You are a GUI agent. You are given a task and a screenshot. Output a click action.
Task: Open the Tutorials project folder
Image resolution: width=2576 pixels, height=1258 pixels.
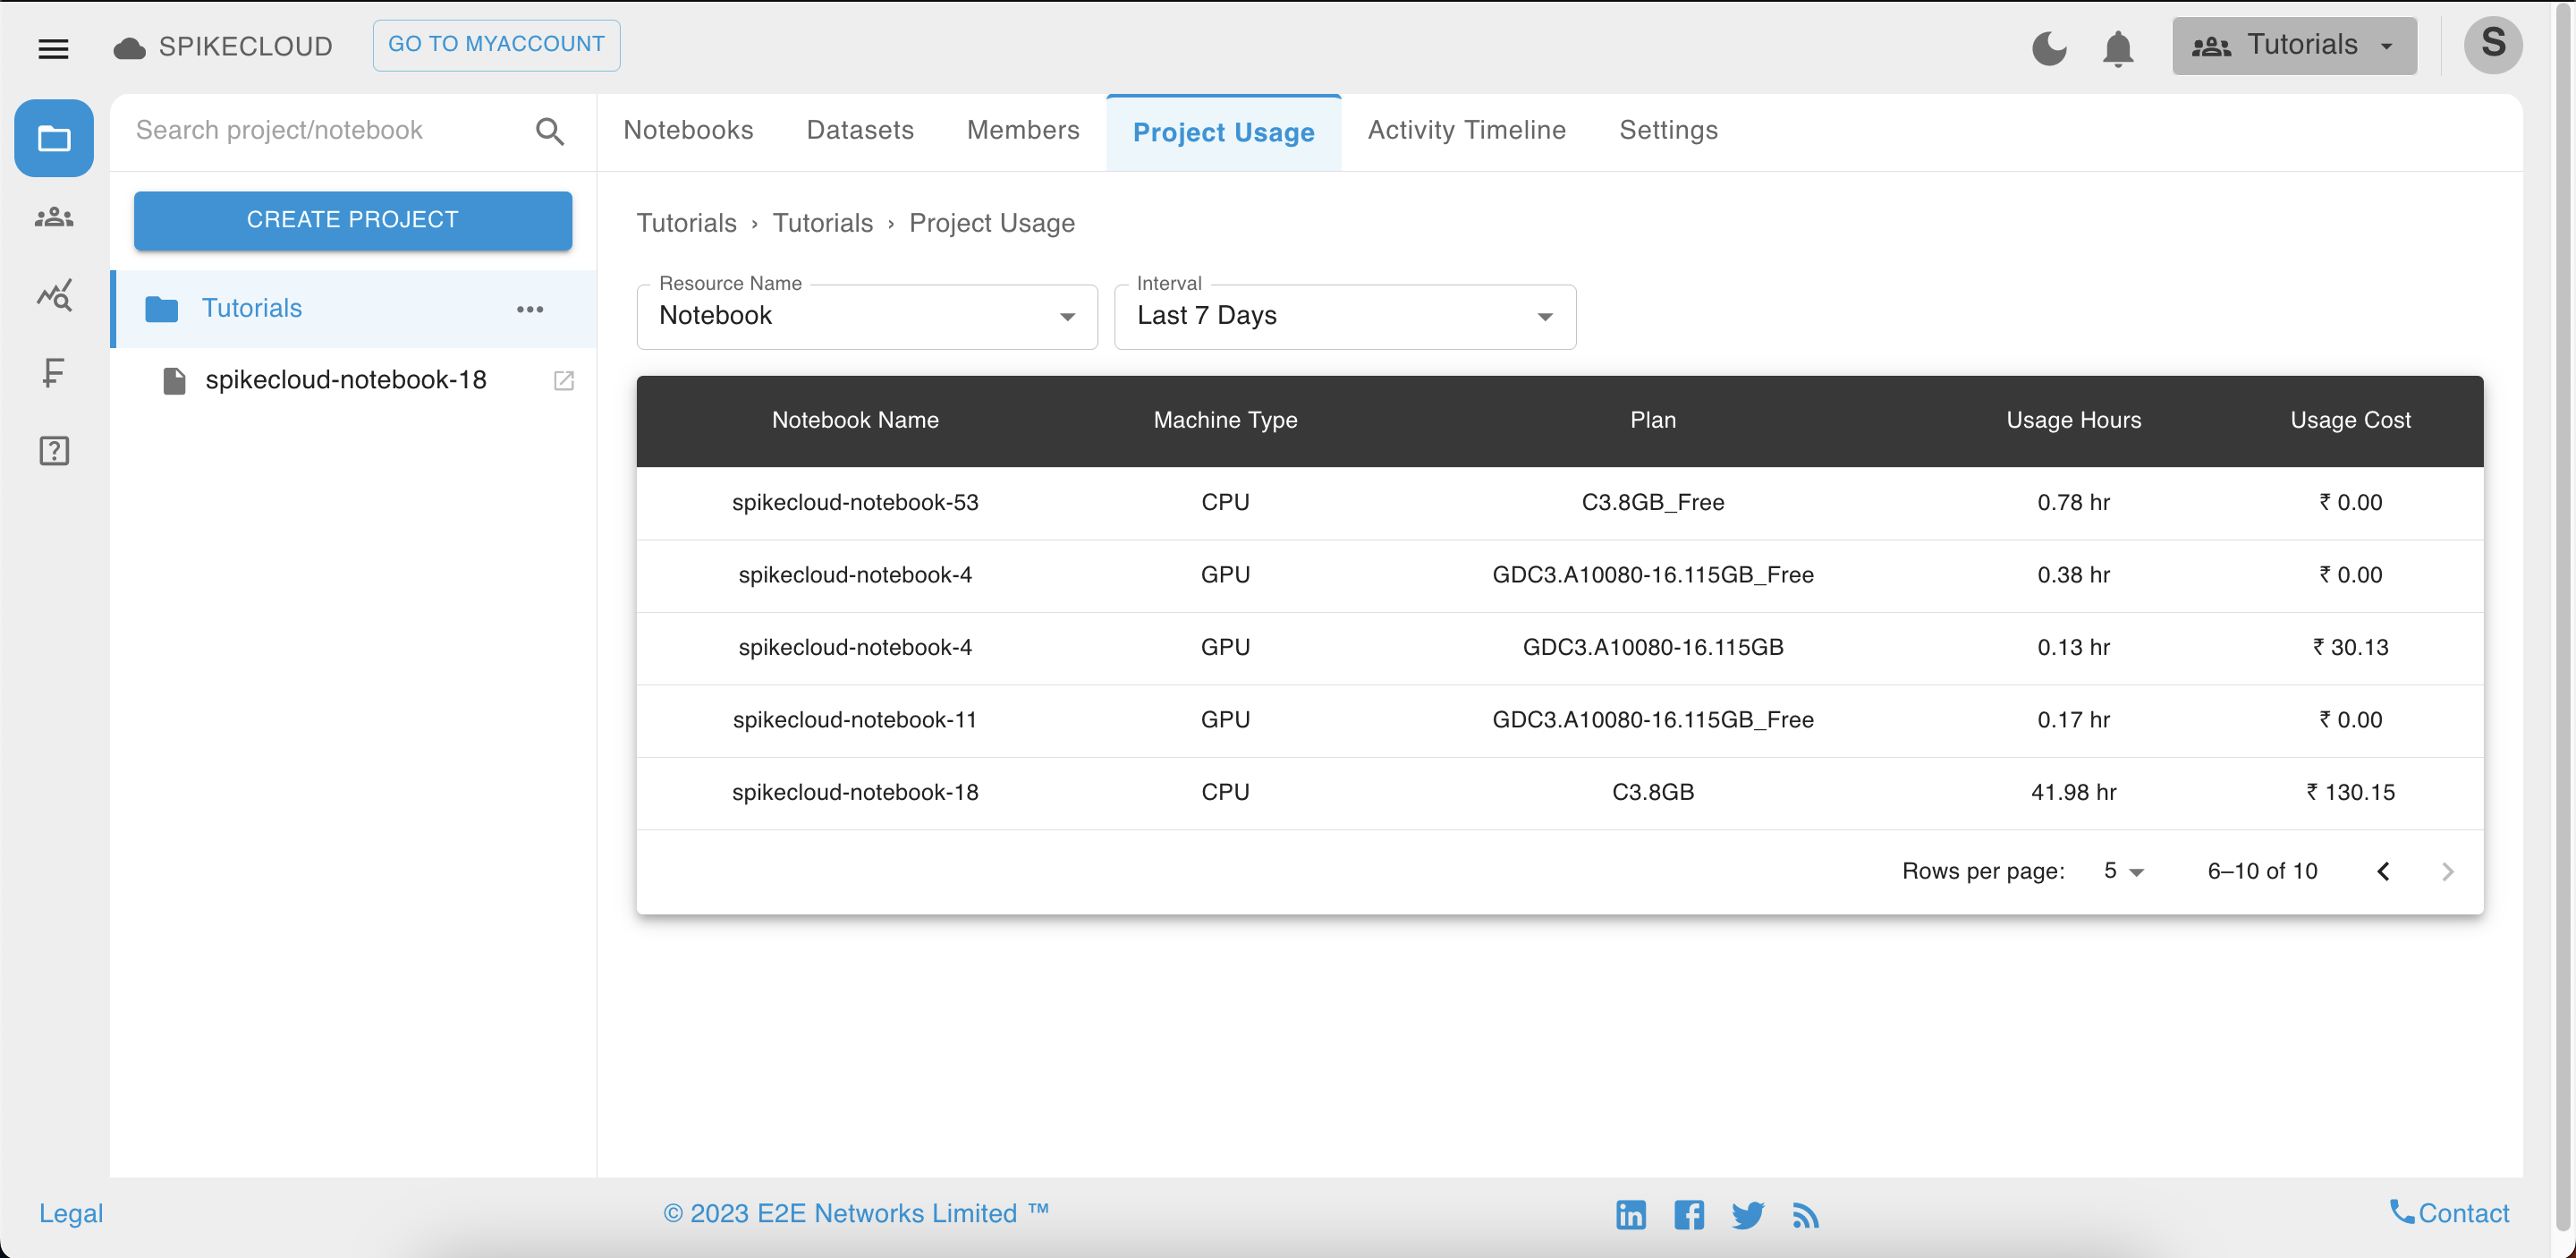[250, 308]
